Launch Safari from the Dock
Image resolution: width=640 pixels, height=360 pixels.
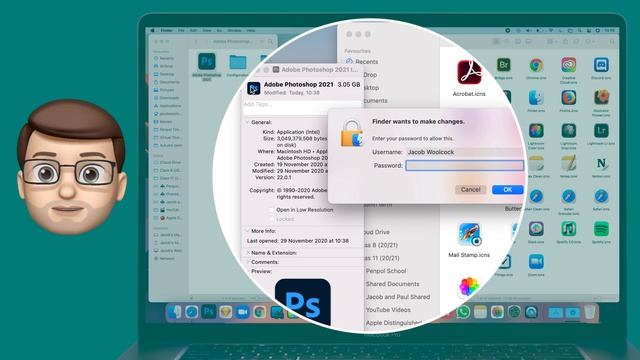click(191, 312)
